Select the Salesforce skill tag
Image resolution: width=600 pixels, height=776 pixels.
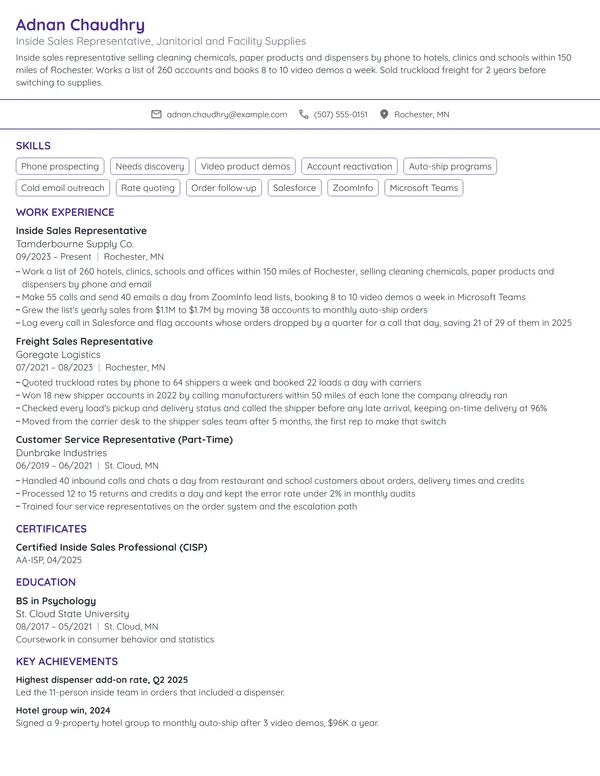tap(295, 188)
